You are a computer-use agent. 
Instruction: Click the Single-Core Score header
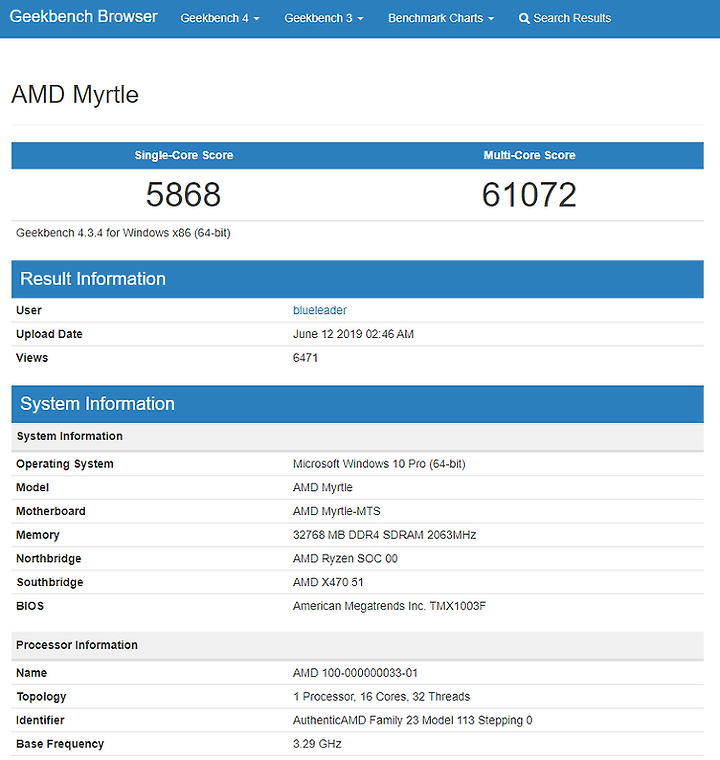point(184,156)
